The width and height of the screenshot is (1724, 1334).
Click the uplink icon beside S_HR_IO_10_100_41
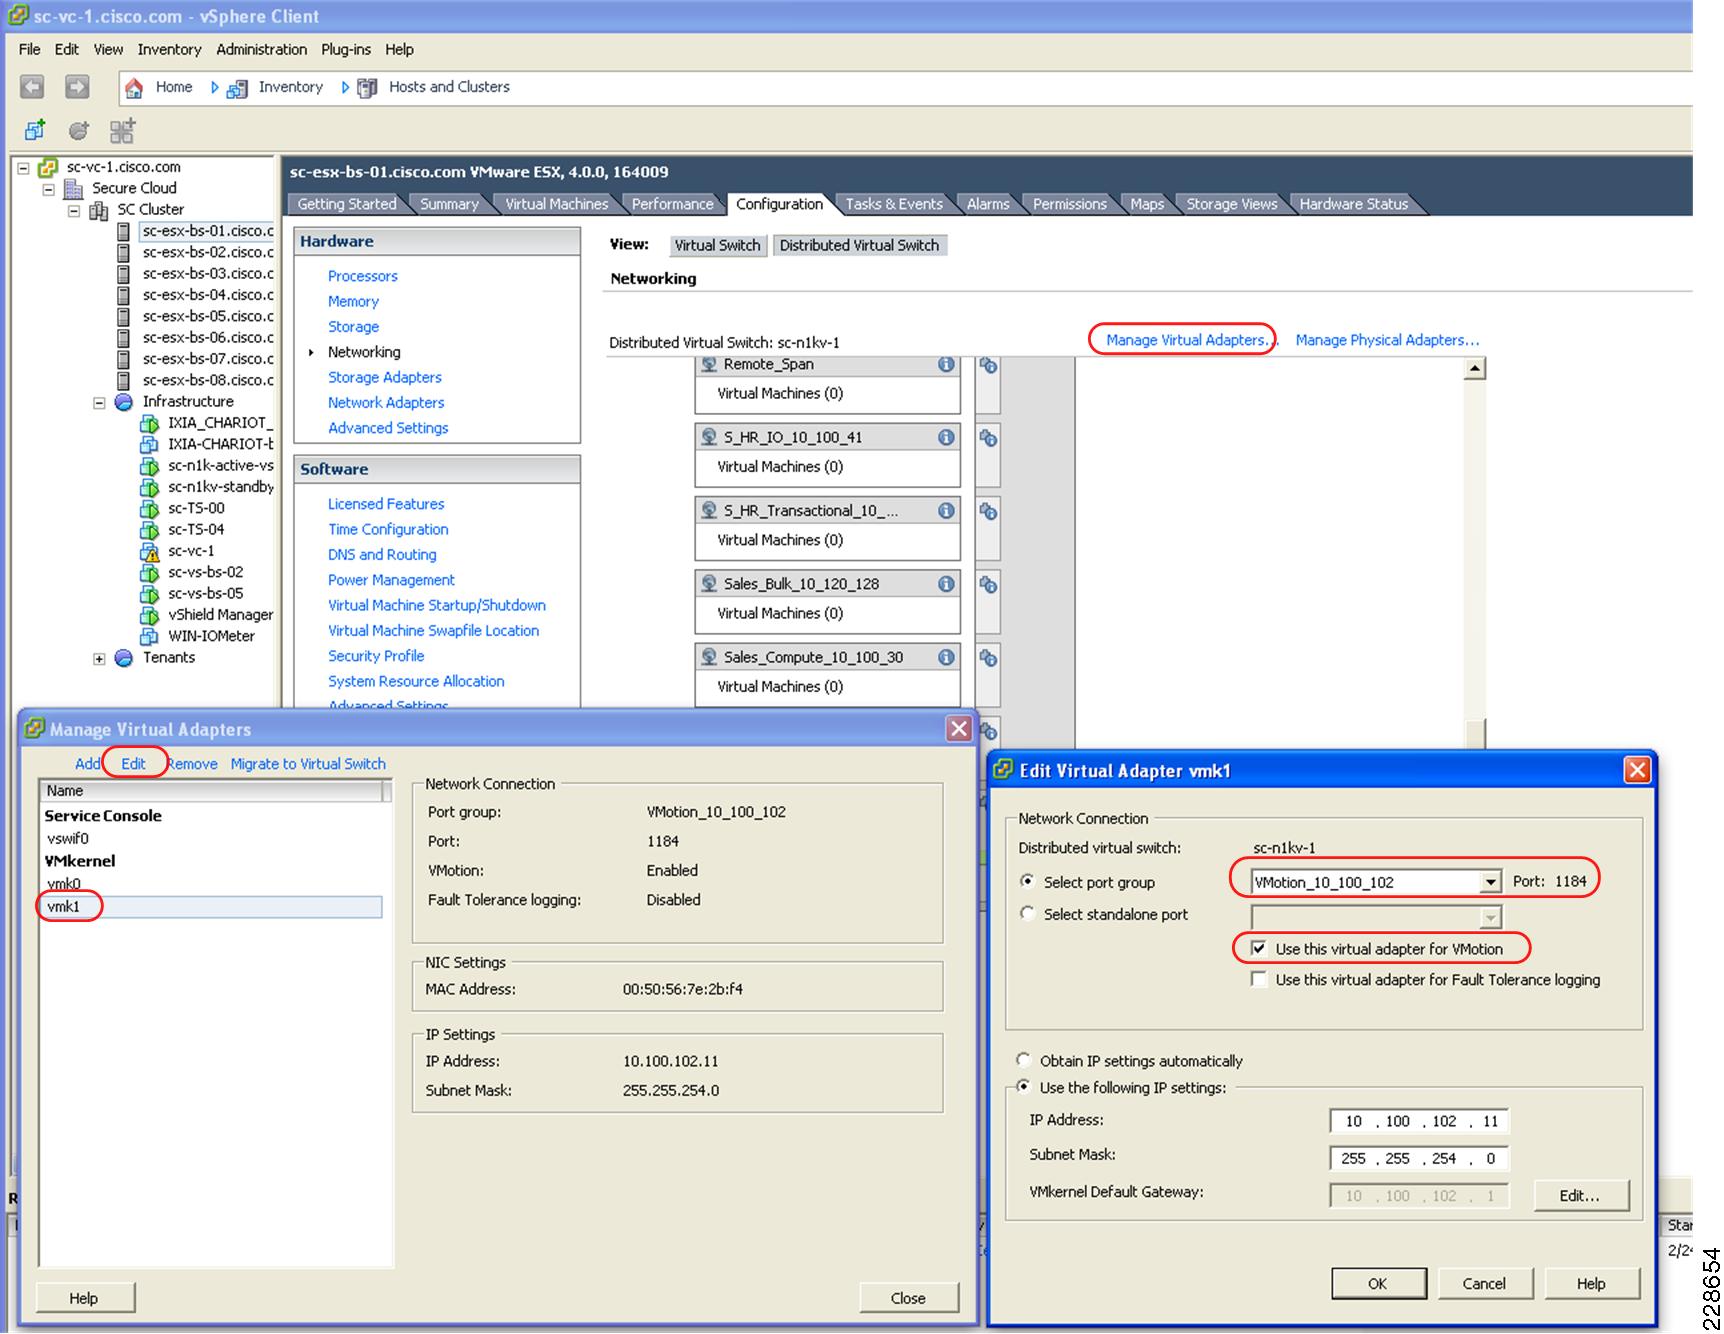(x=988, y=438)
